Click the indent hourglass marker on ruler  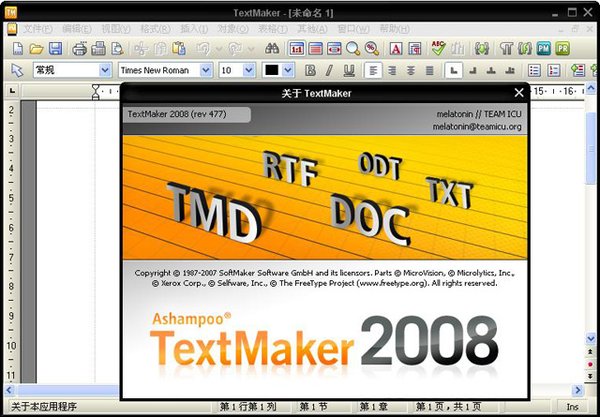pyautogui.click(x=96, y=92)
